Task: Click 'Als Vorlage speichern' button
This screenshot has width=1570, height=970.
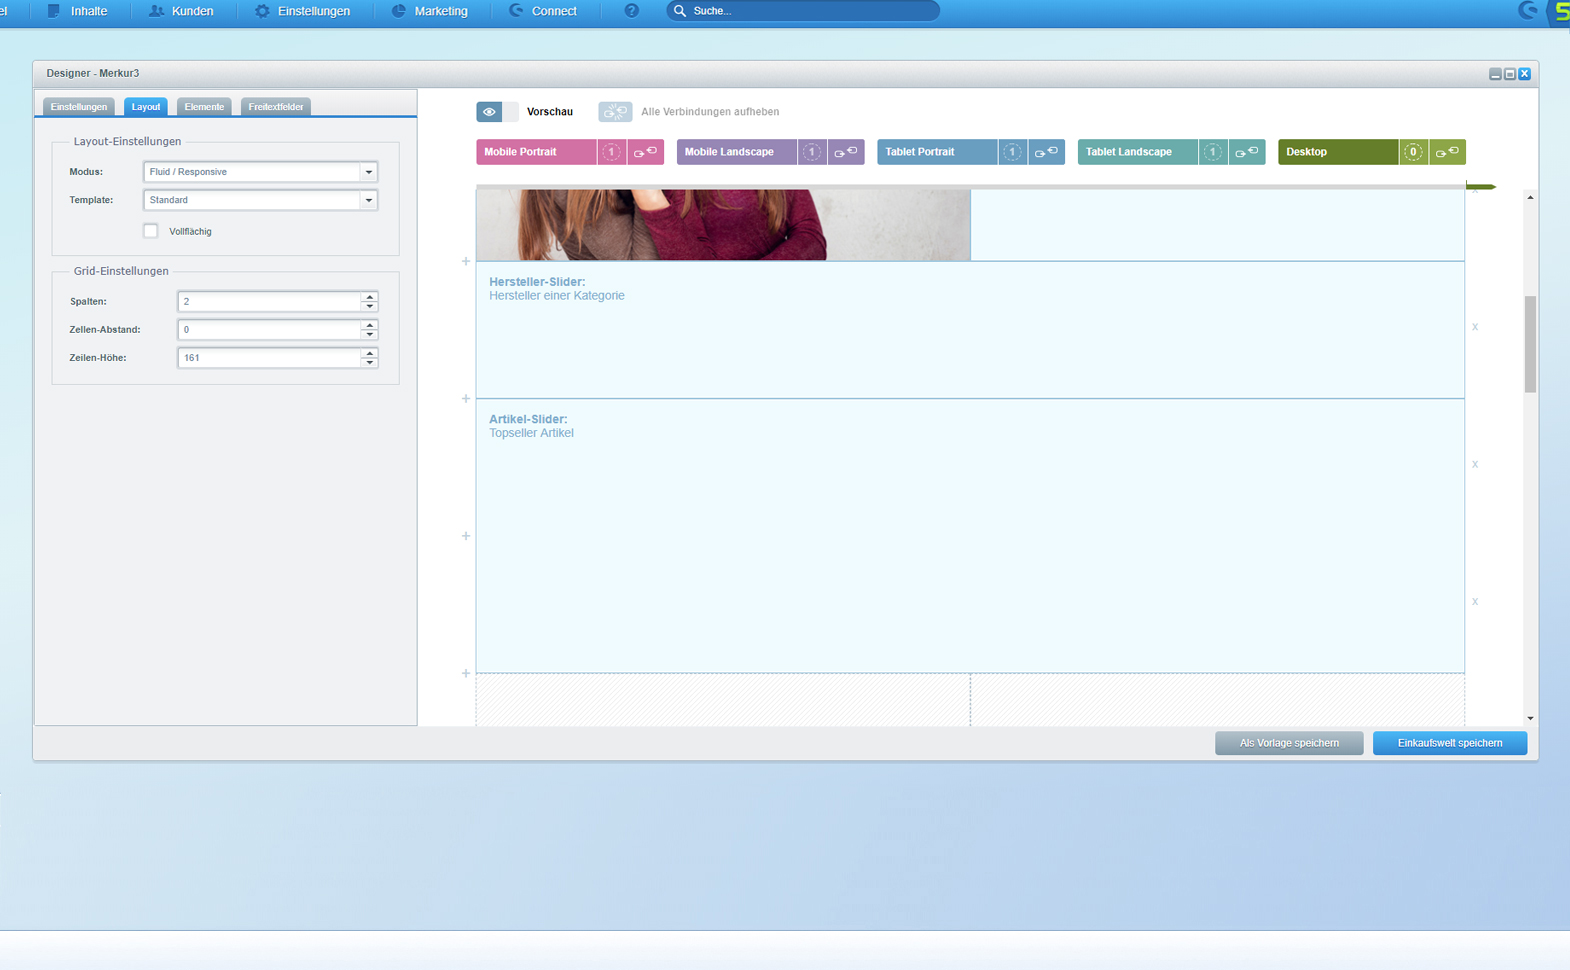Action: [x=1288, y=743]
